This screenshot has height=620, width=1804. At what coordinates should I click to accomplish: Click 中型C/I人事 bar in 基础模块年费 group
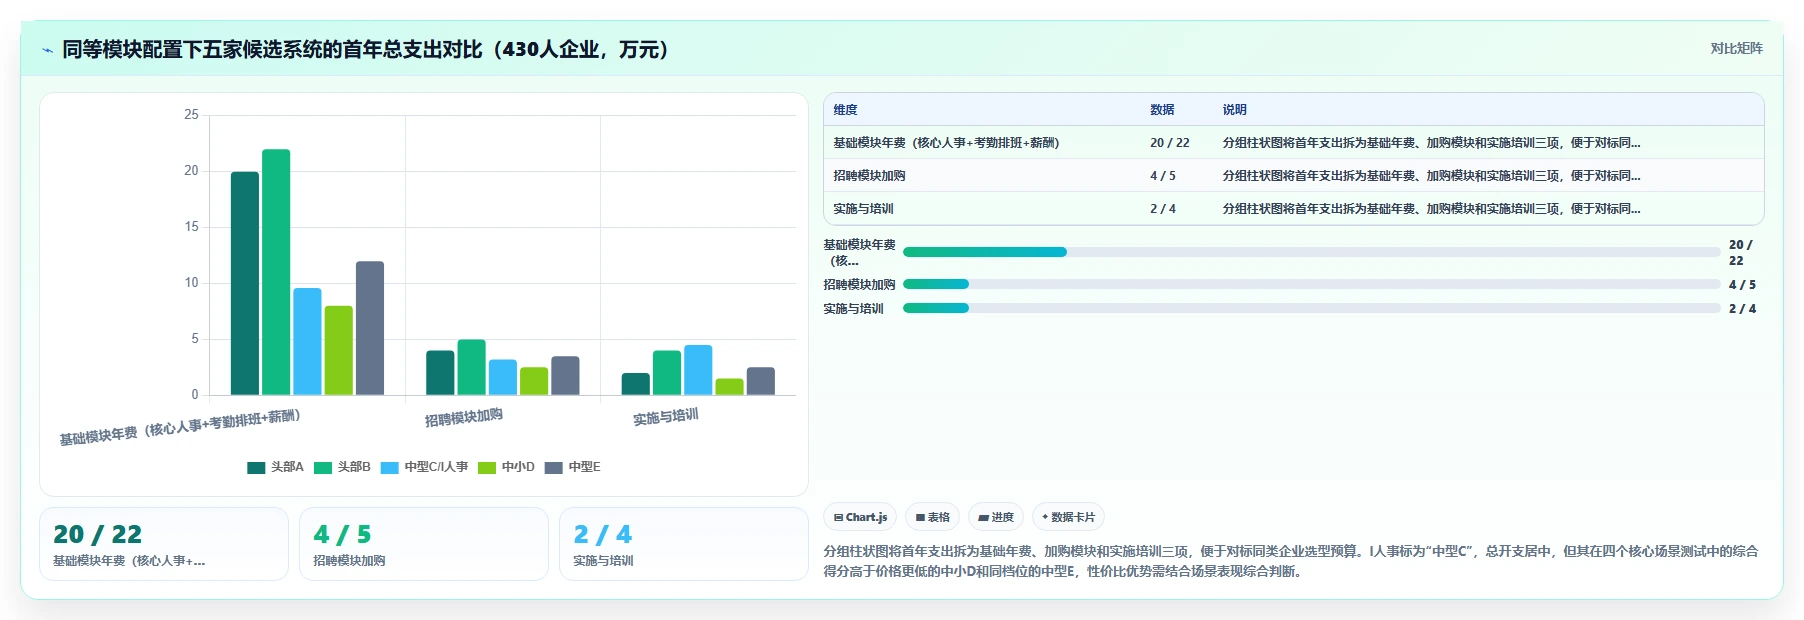click(x=307, y=341)
